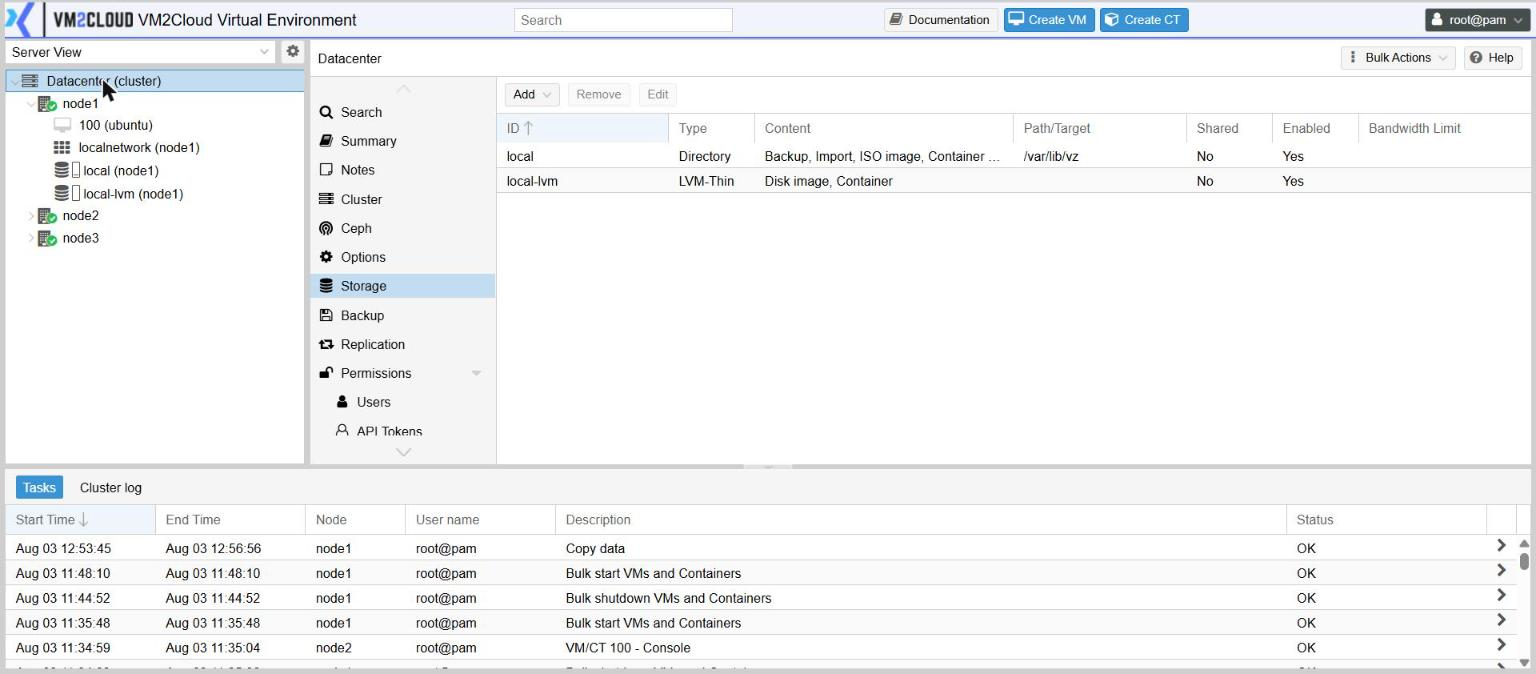
Task: Open the root@pam user menu
Action: (1476, 19)
